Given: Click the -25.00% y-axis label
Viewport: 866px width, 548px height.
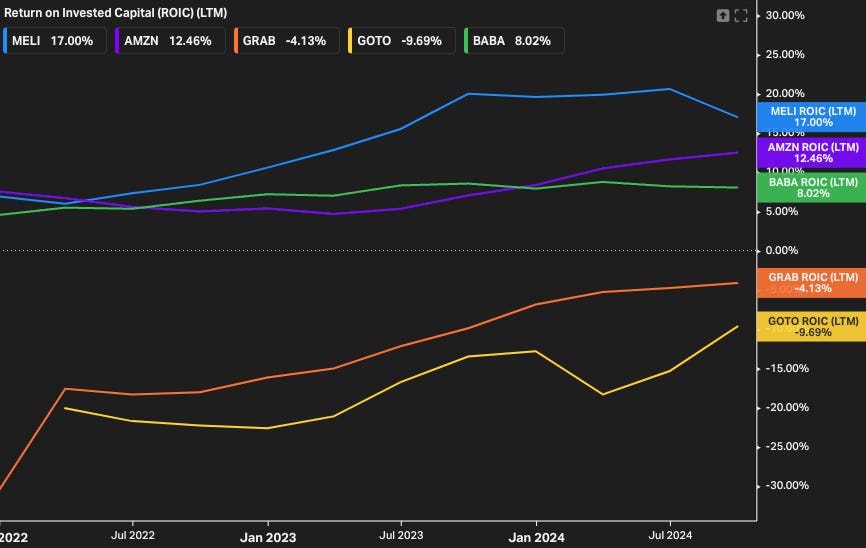Looking at the screenshot, I should [787, 446].
